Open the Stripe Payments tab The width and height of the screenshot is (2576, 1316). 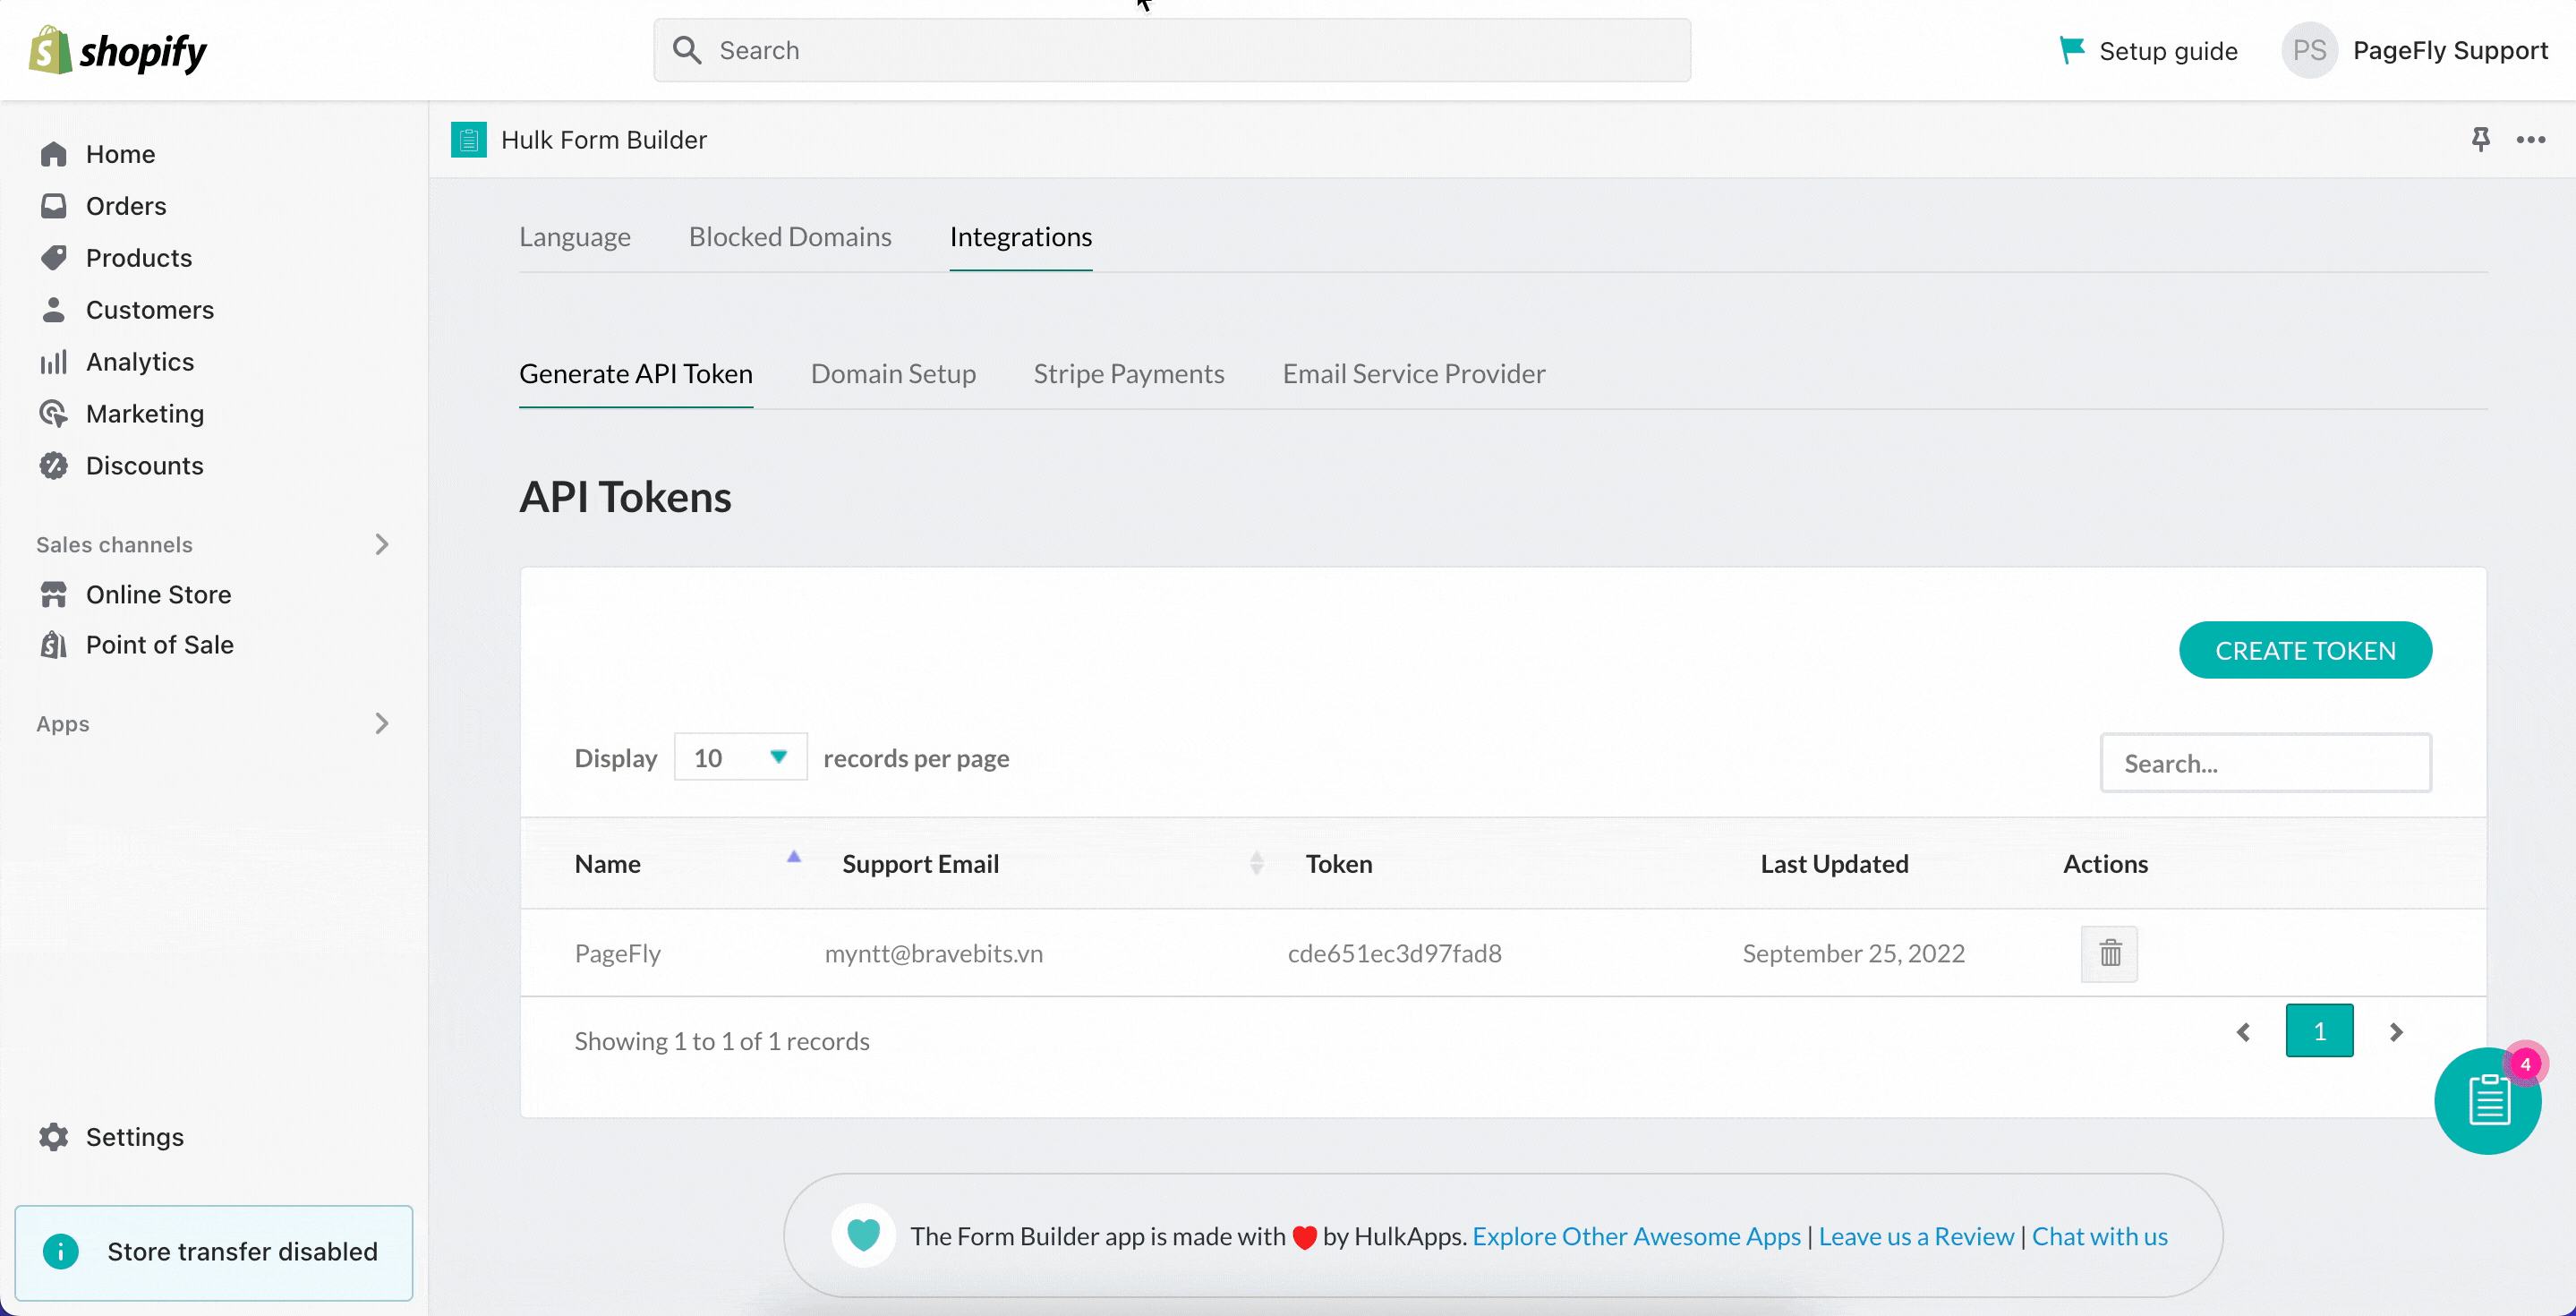click(x=1129, y=374)
